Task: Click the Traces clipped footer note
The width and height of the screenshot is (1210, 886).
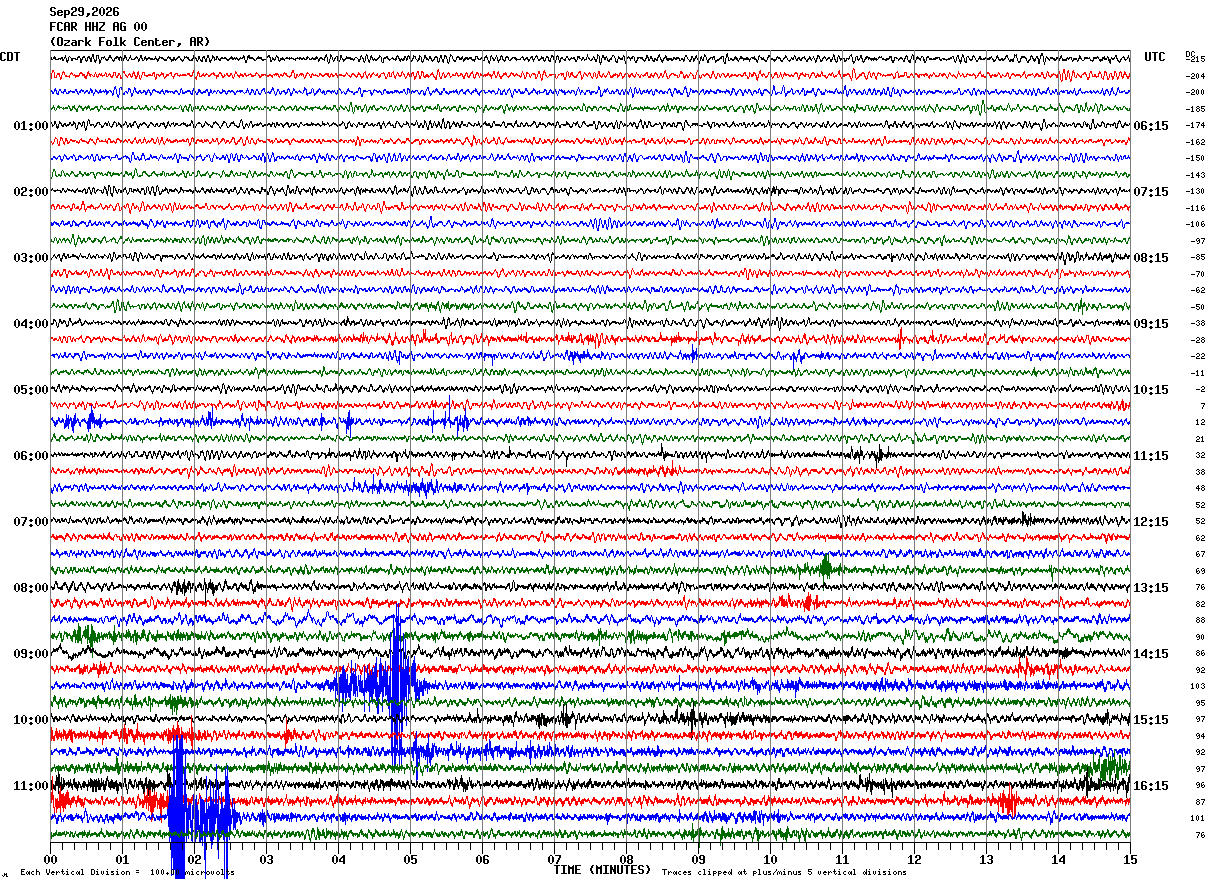Action: (784, 873)
